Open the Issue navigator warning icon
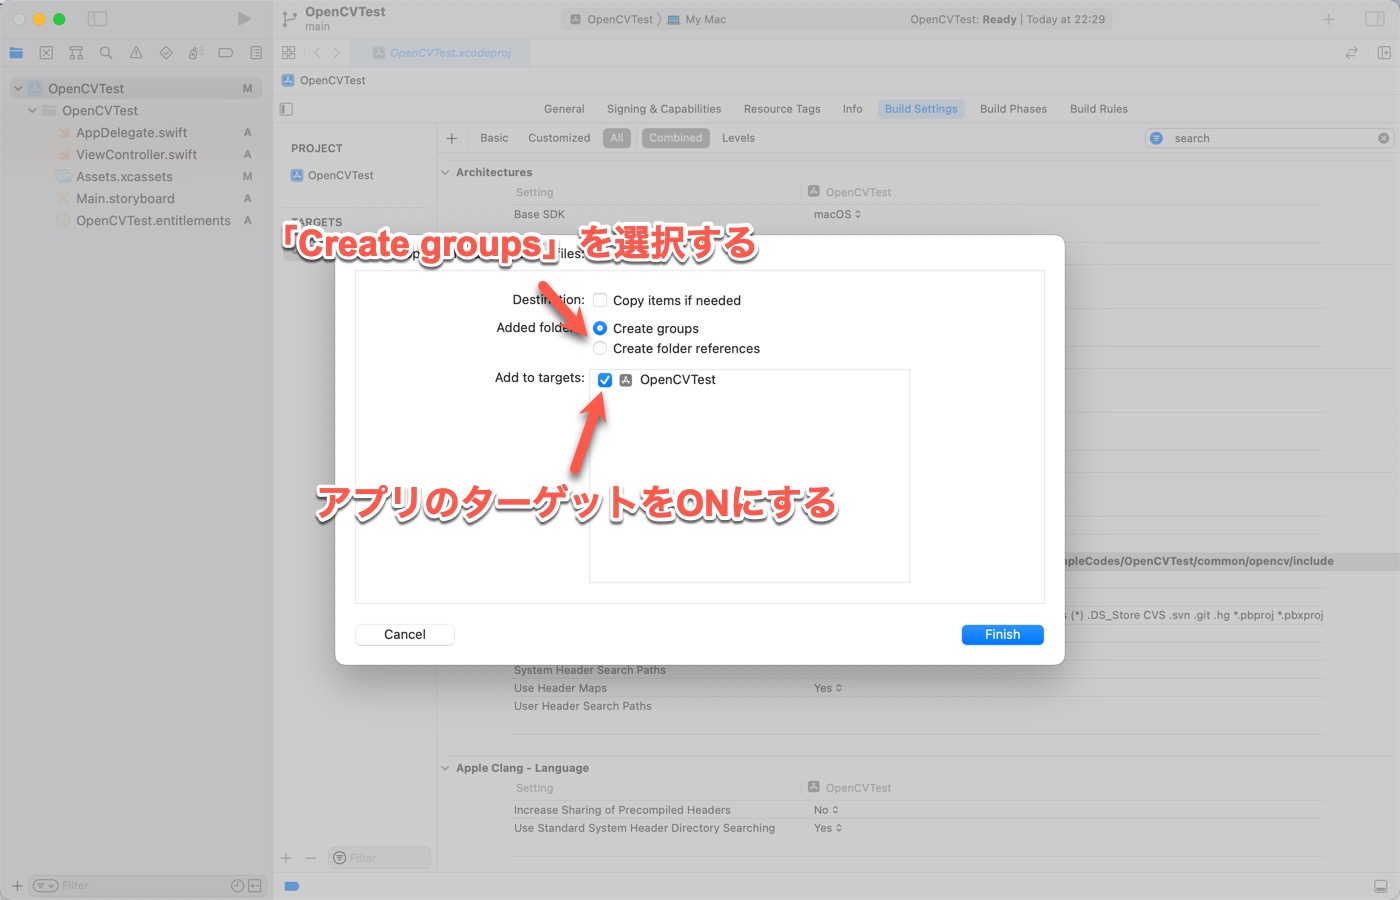This screenshot has height=900, width=1400. click(x=136, y=53)
